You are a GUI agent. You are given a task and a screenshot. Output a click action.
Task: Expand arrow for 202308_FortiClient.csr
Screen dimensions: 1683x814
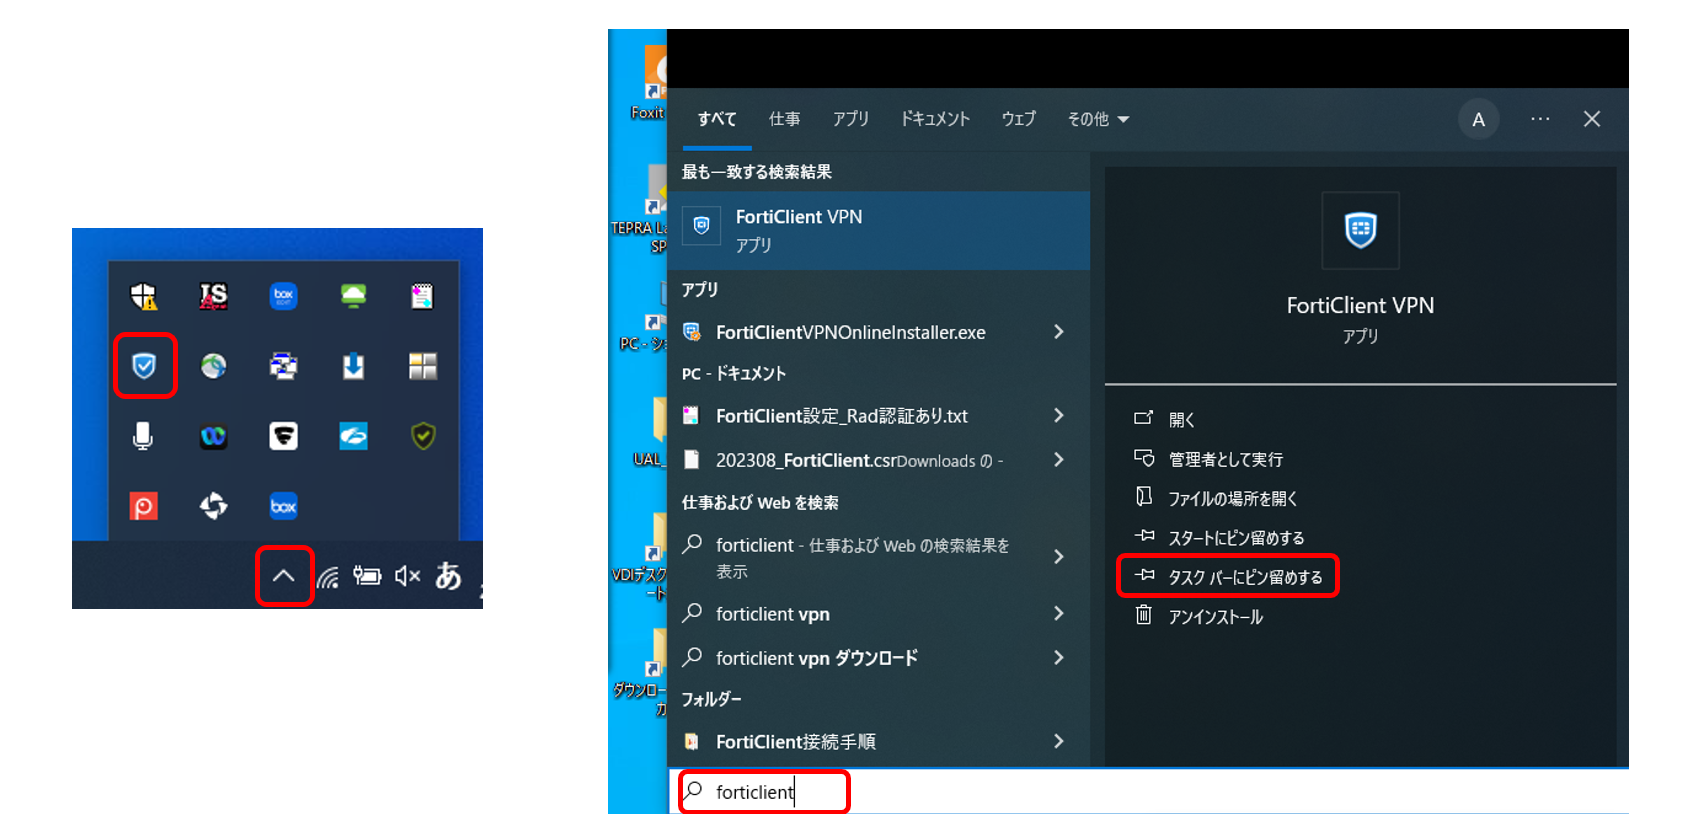pyautogui.click(x=1059, y=460)
